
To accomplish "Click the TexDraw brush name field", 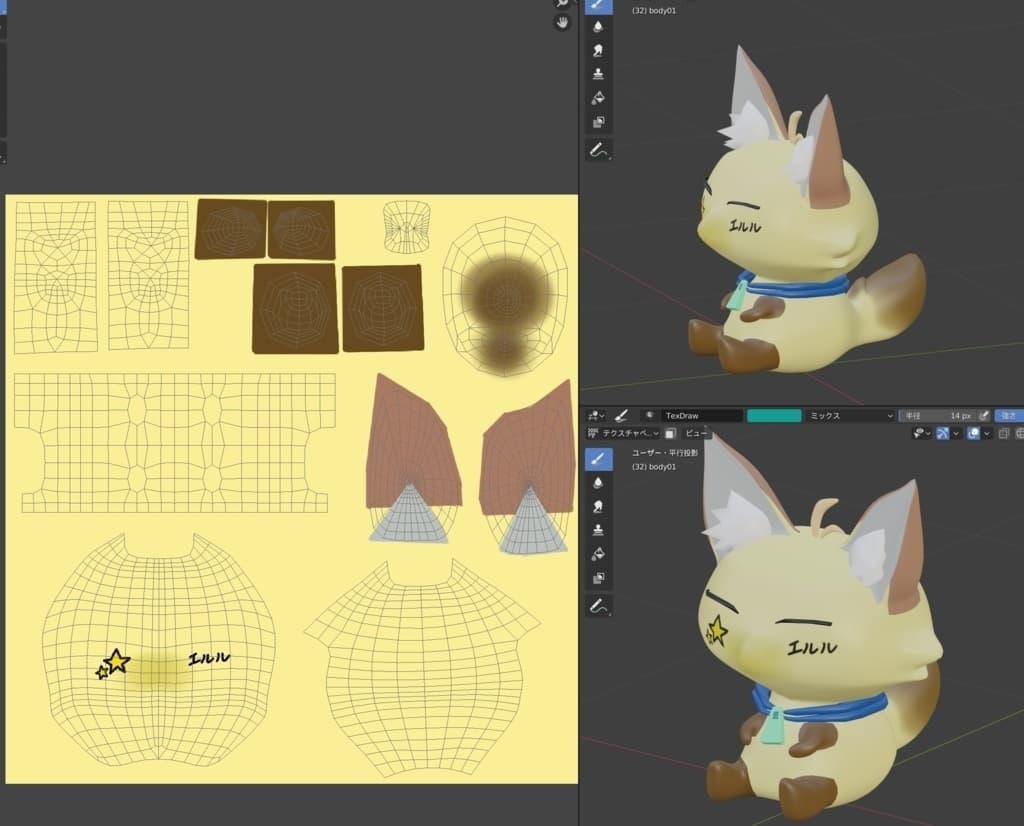I will [700, 415].
